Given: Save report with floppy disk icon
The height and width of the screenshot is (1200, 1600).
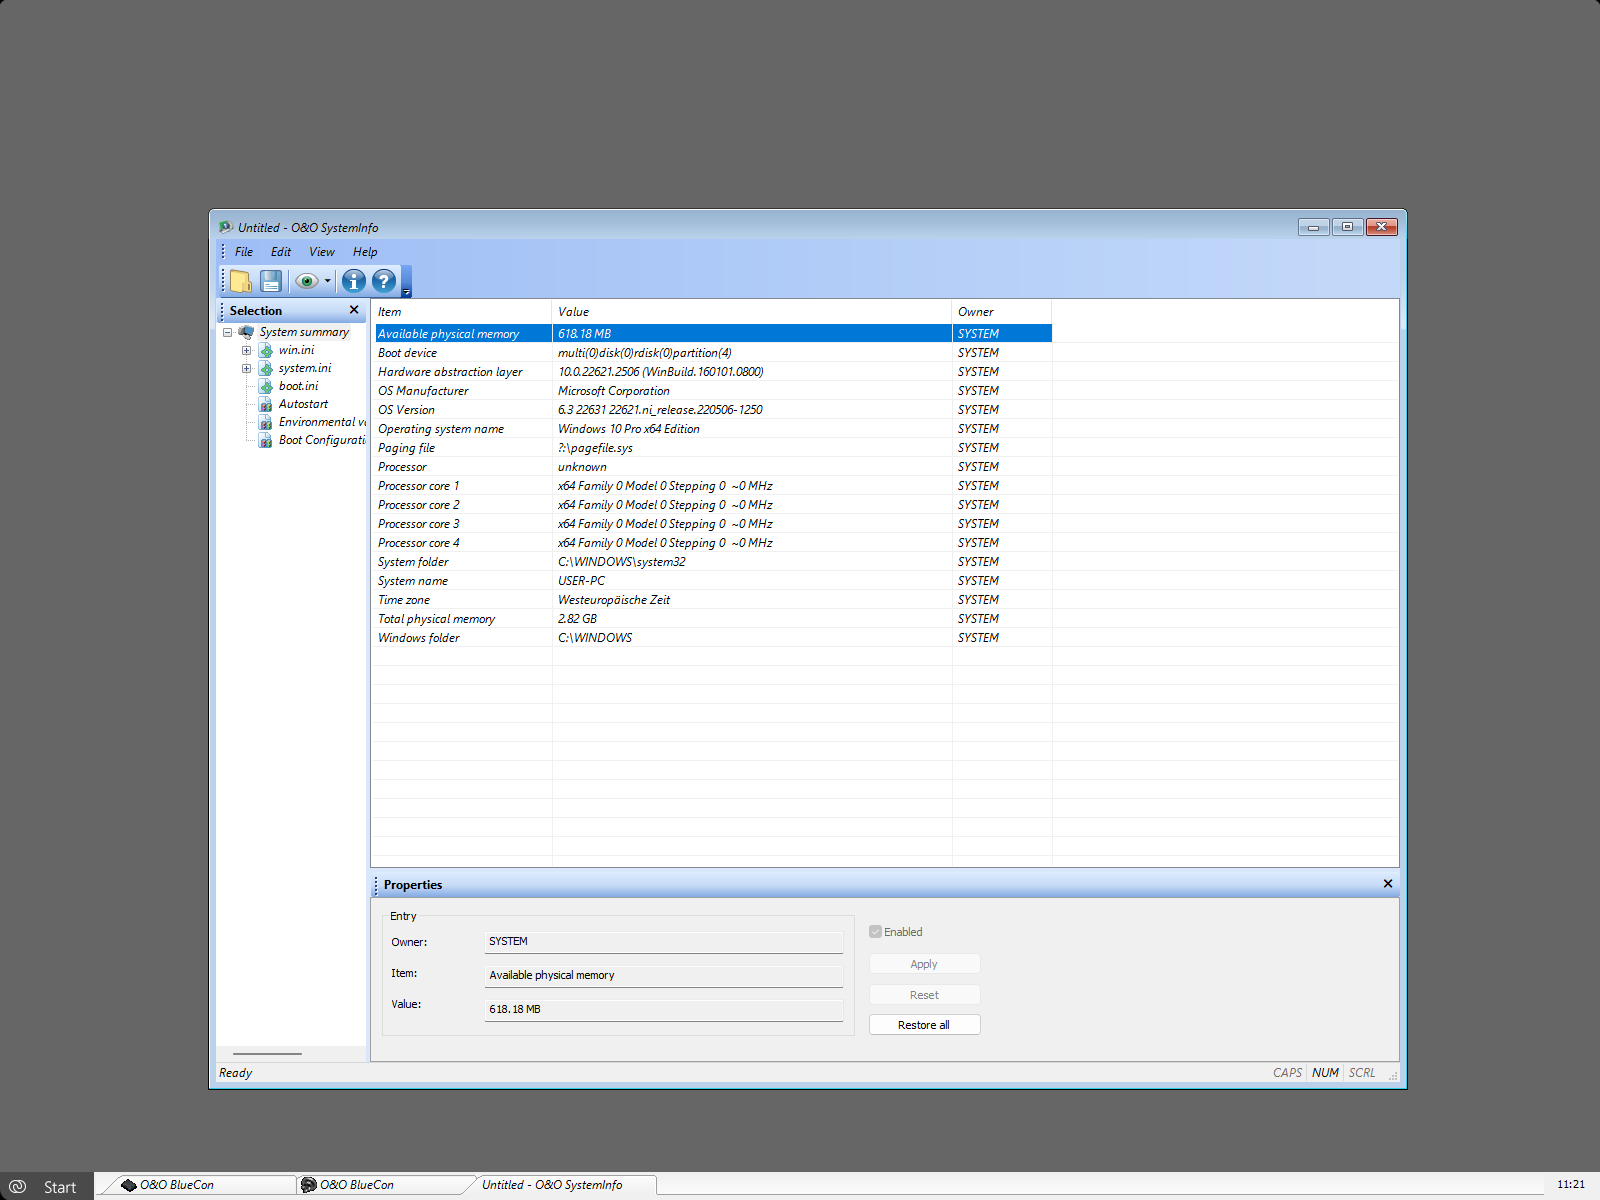Looking at the screenshot, I should point(271,281).
